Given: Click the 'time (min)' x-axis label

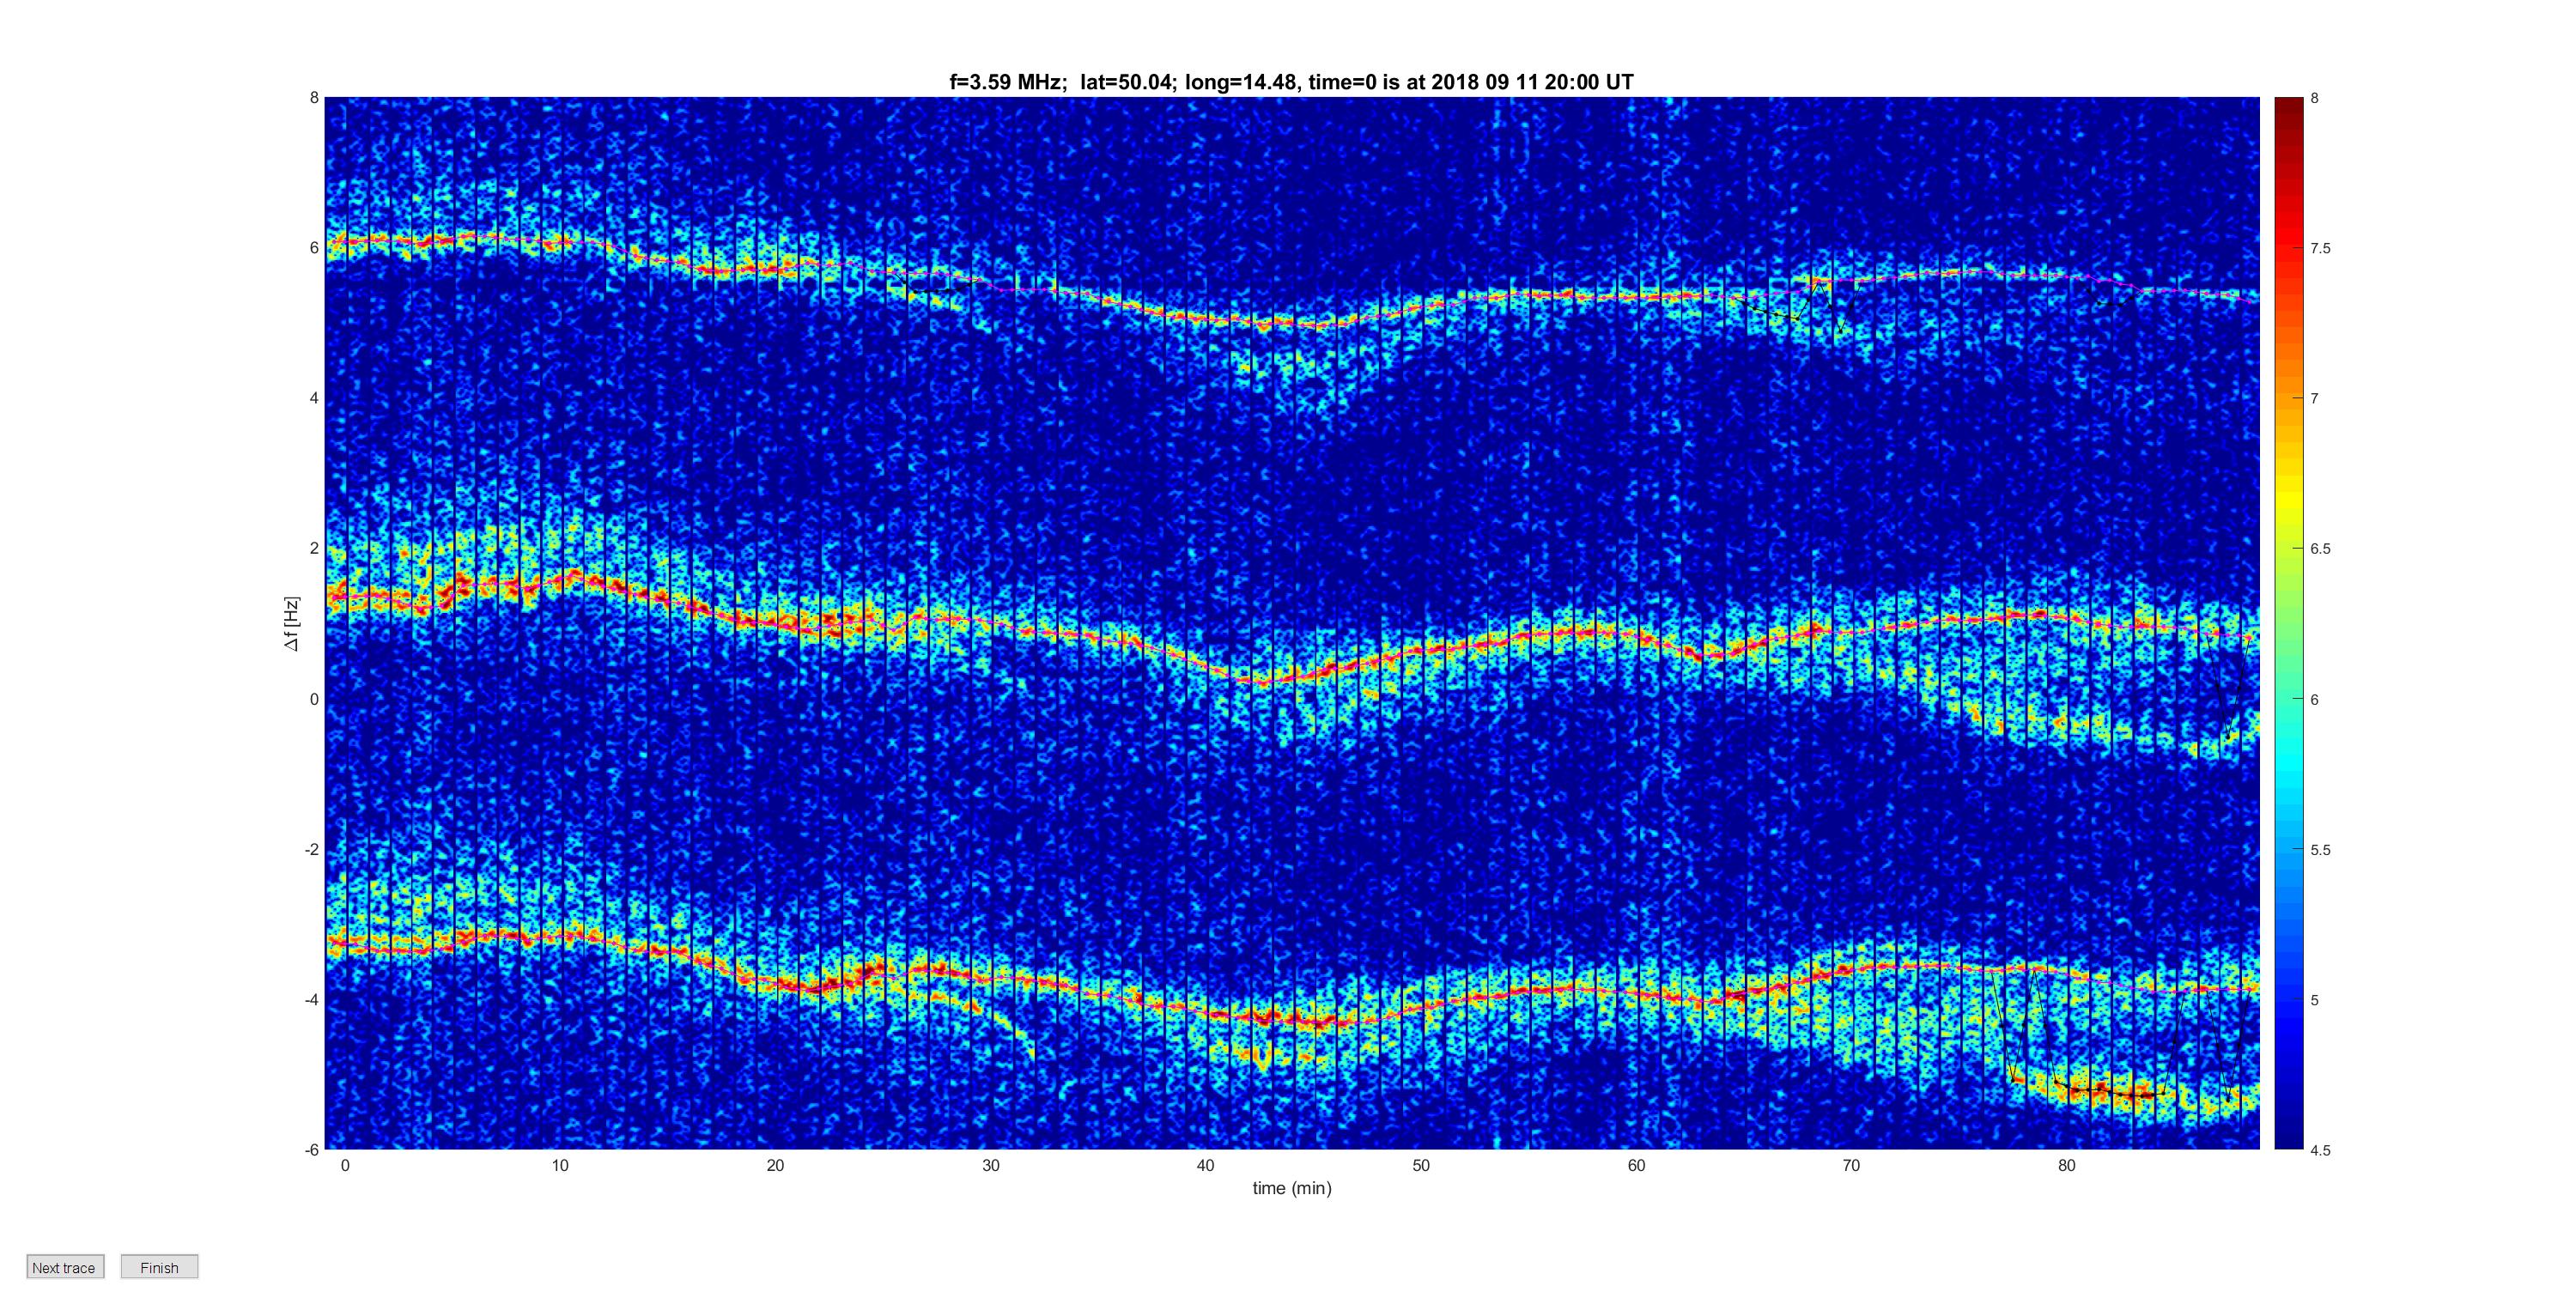Looking at the screenshot, I should coord(1292,1188).
